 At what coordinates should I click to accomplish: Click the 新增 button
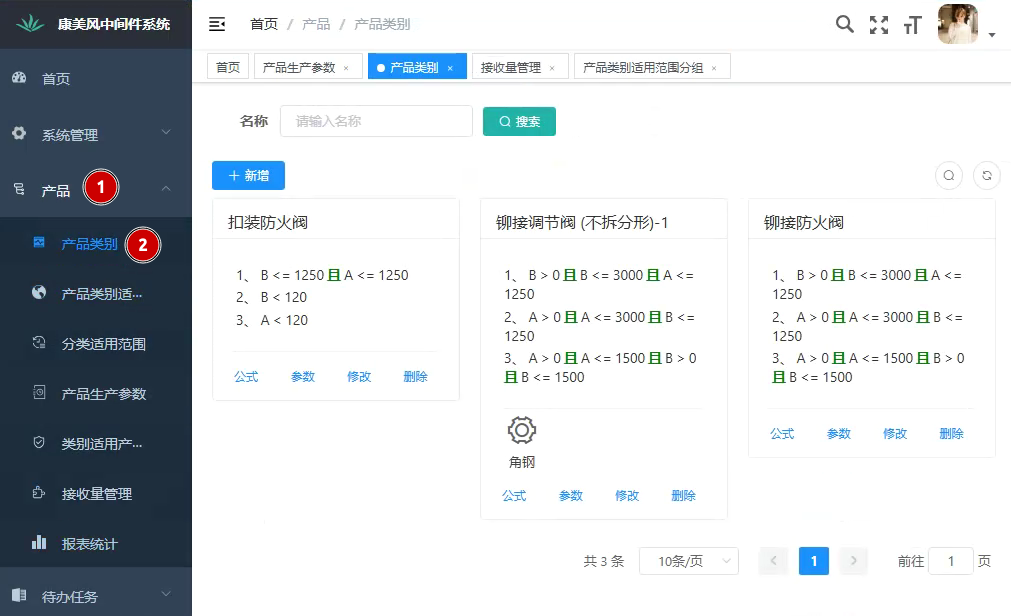click(248, 175)
